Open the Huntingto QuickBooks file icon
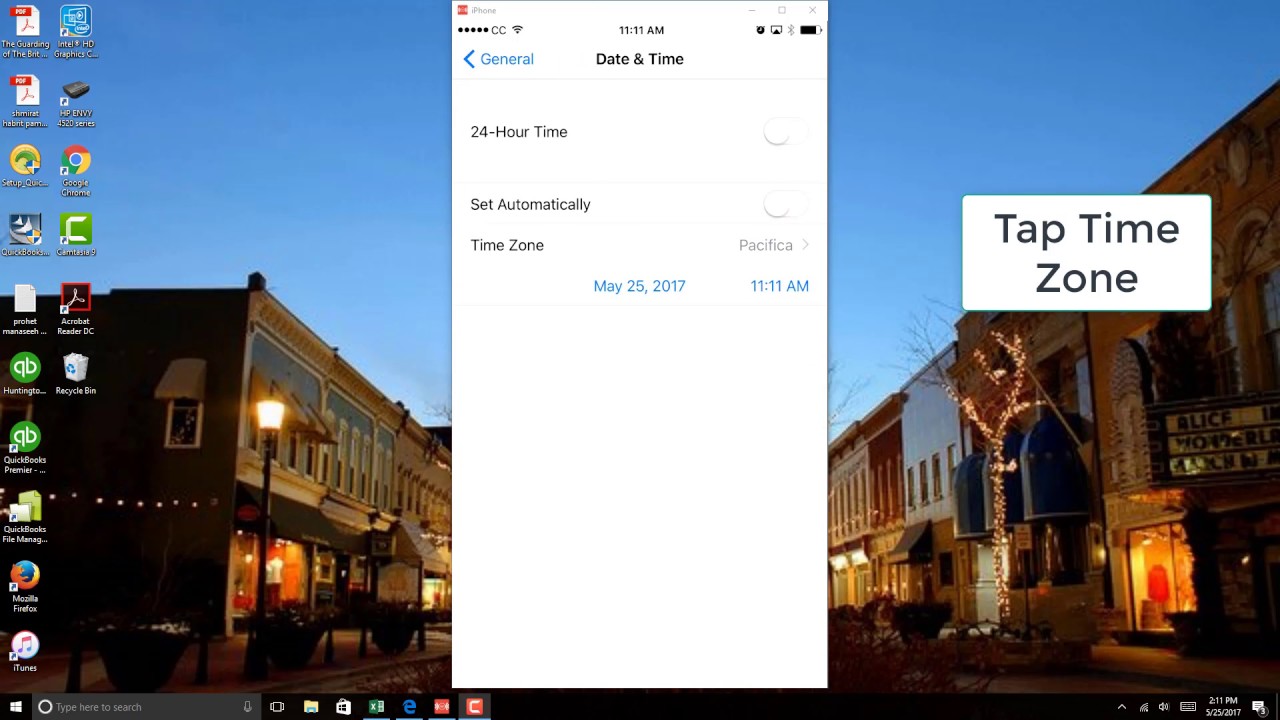The width and height of the screenshot is (1280, 720). coord(25,374)
